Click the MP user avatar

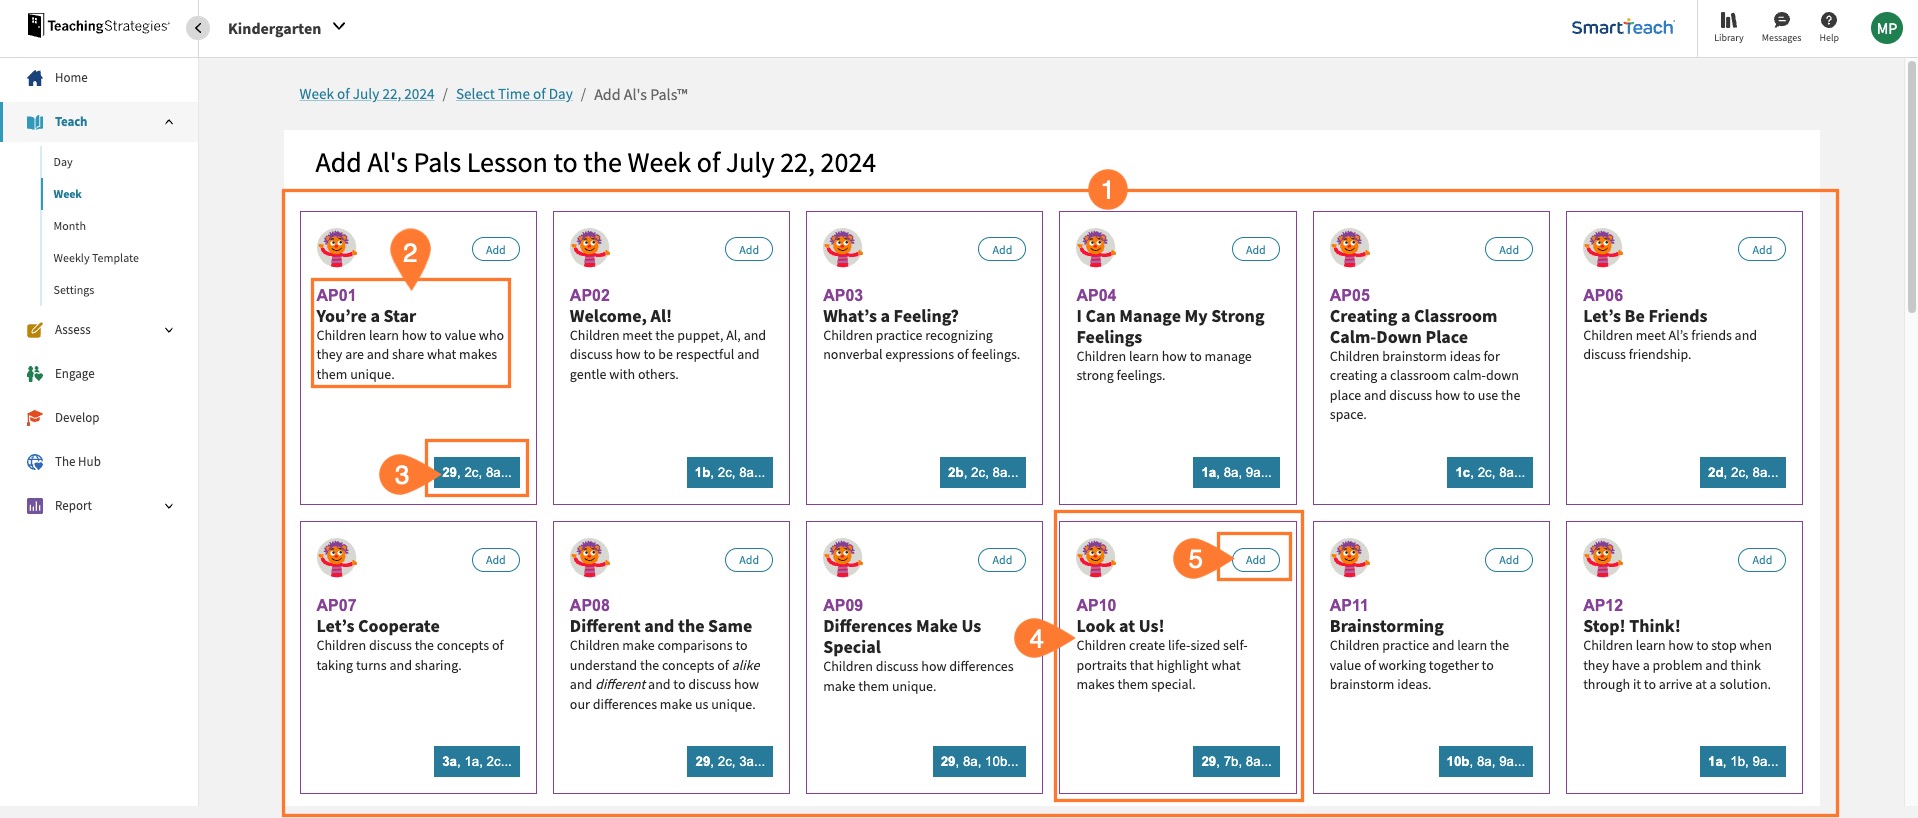[x=1886, y=28]
